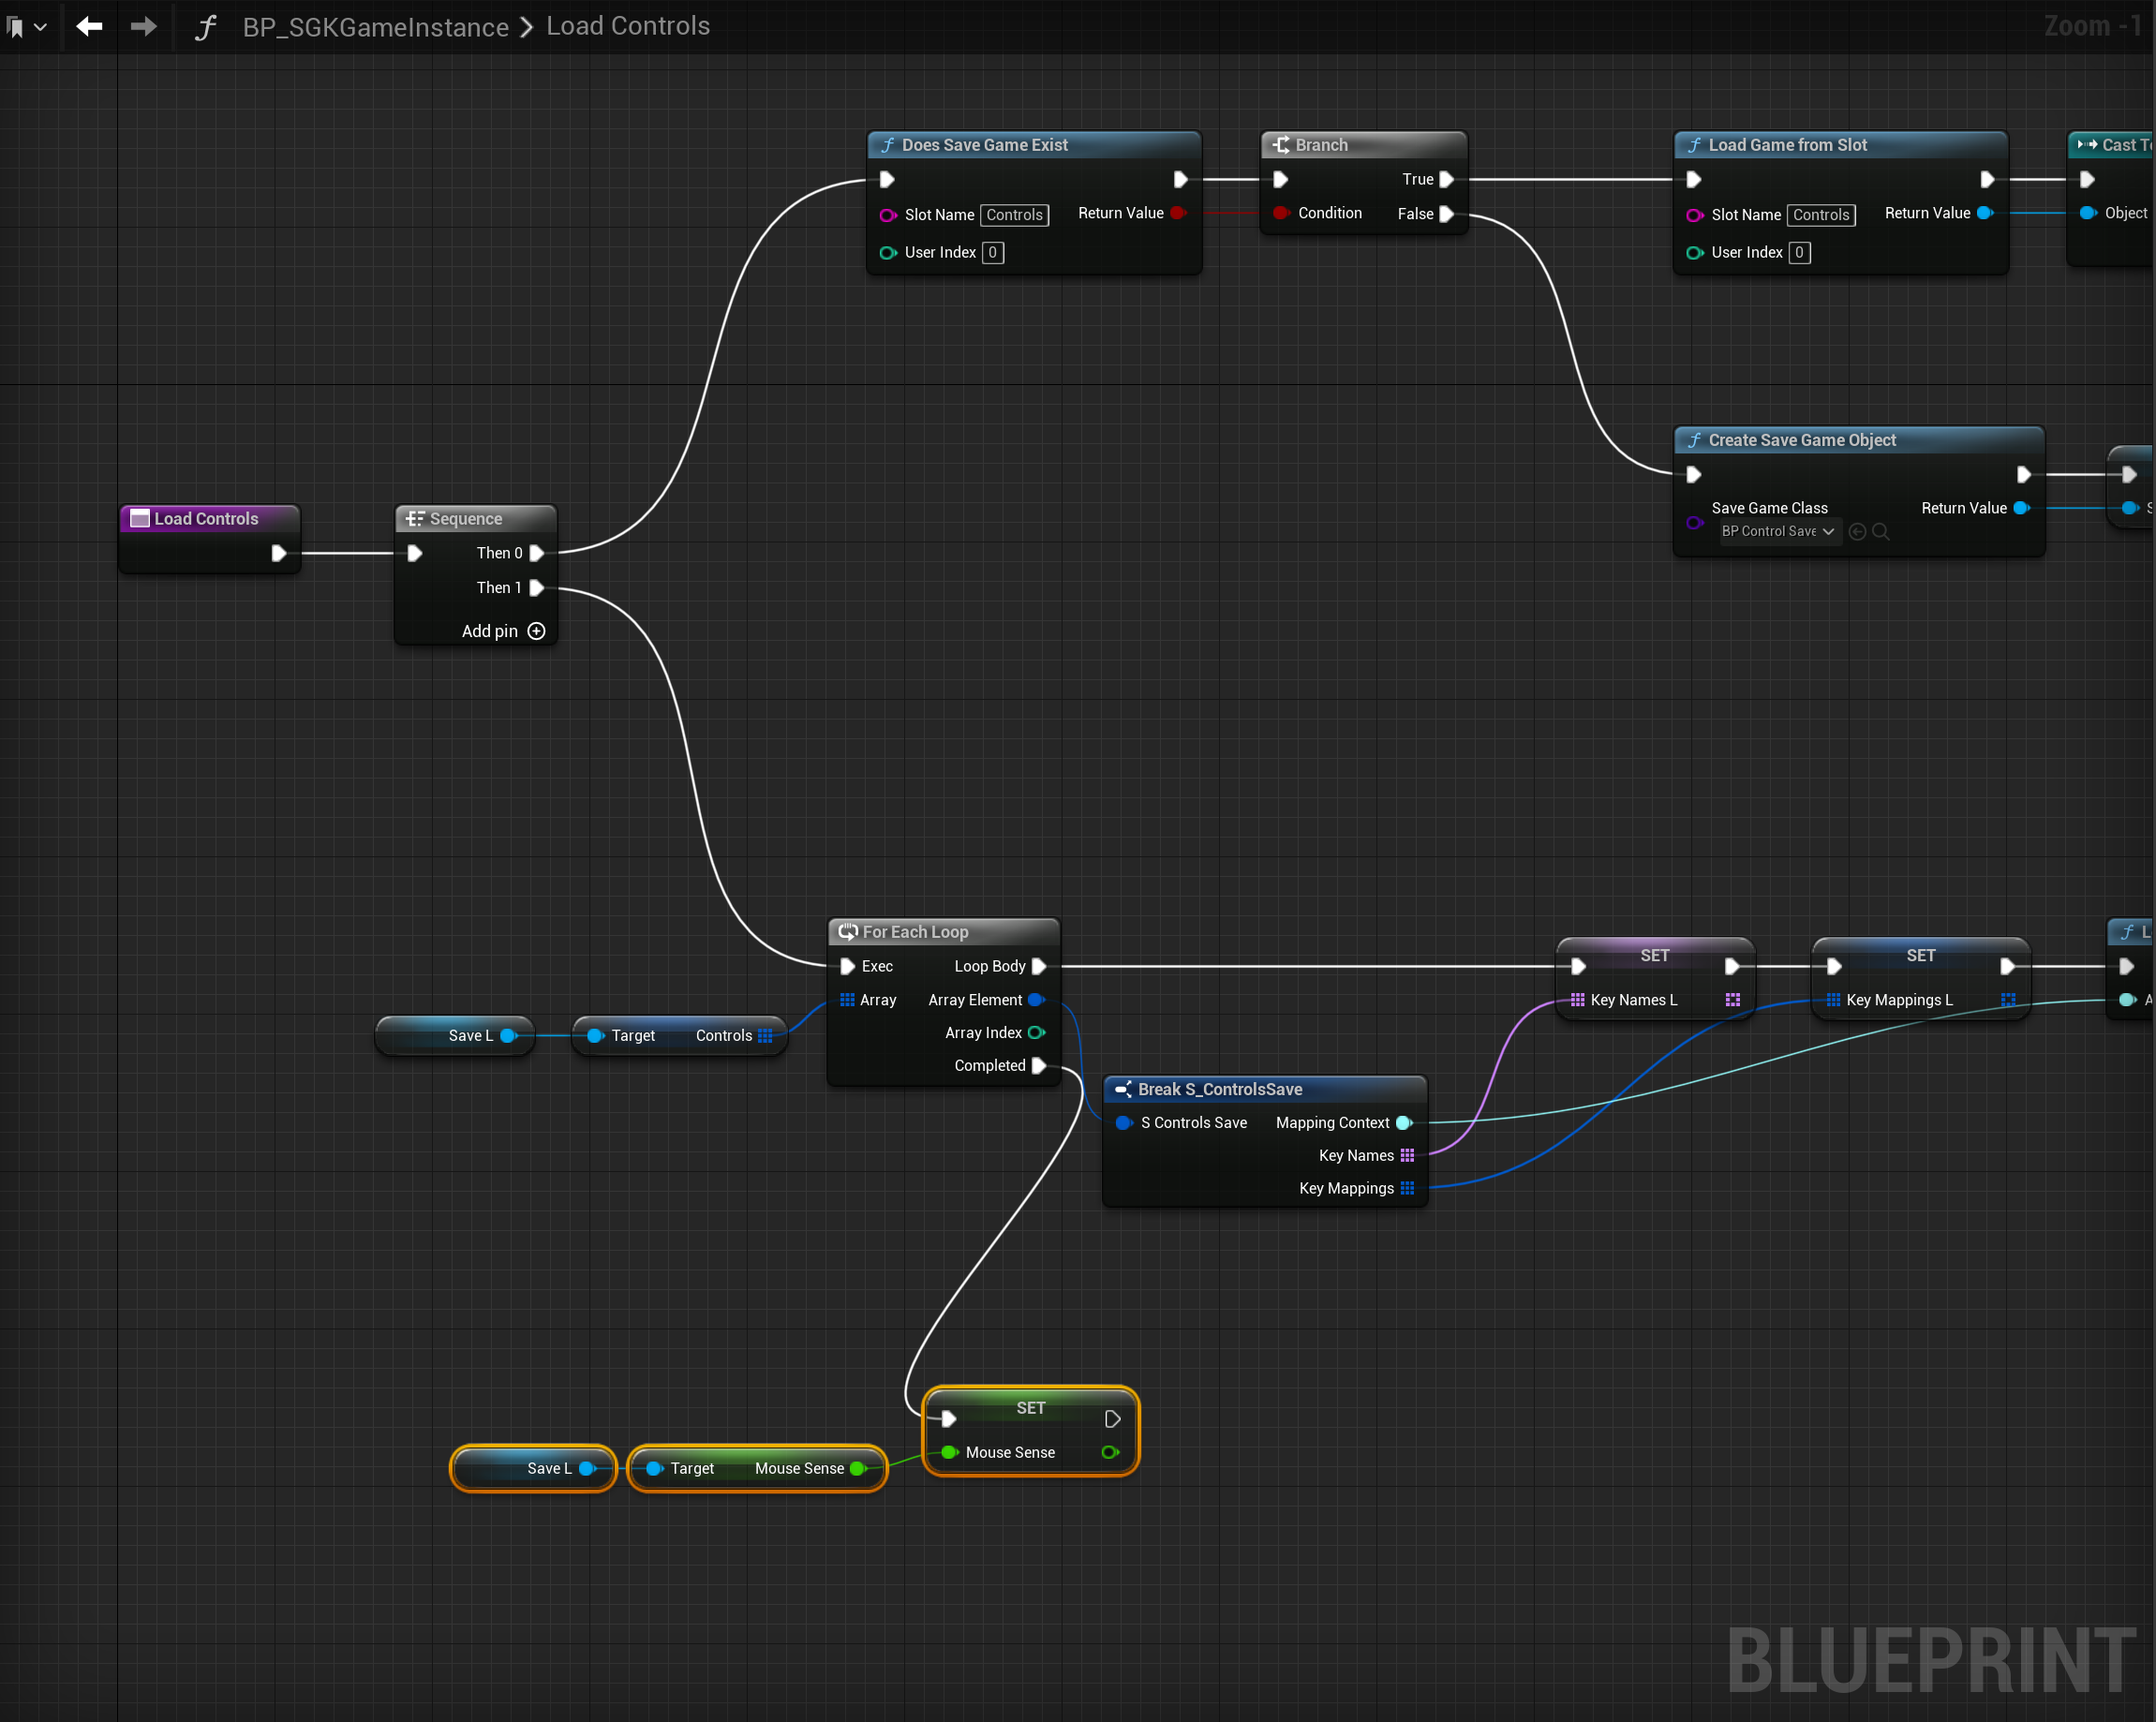The image size is (2156, 1722).
Task: Click the green Array Index output pin
Action: point(1036,1033)
